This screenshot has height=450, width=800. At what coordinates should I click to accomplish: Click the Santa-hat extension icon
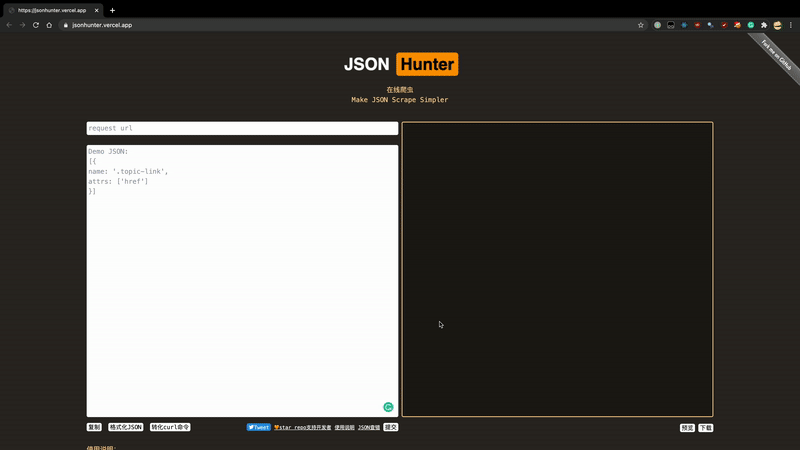click(x=737, y=25)
